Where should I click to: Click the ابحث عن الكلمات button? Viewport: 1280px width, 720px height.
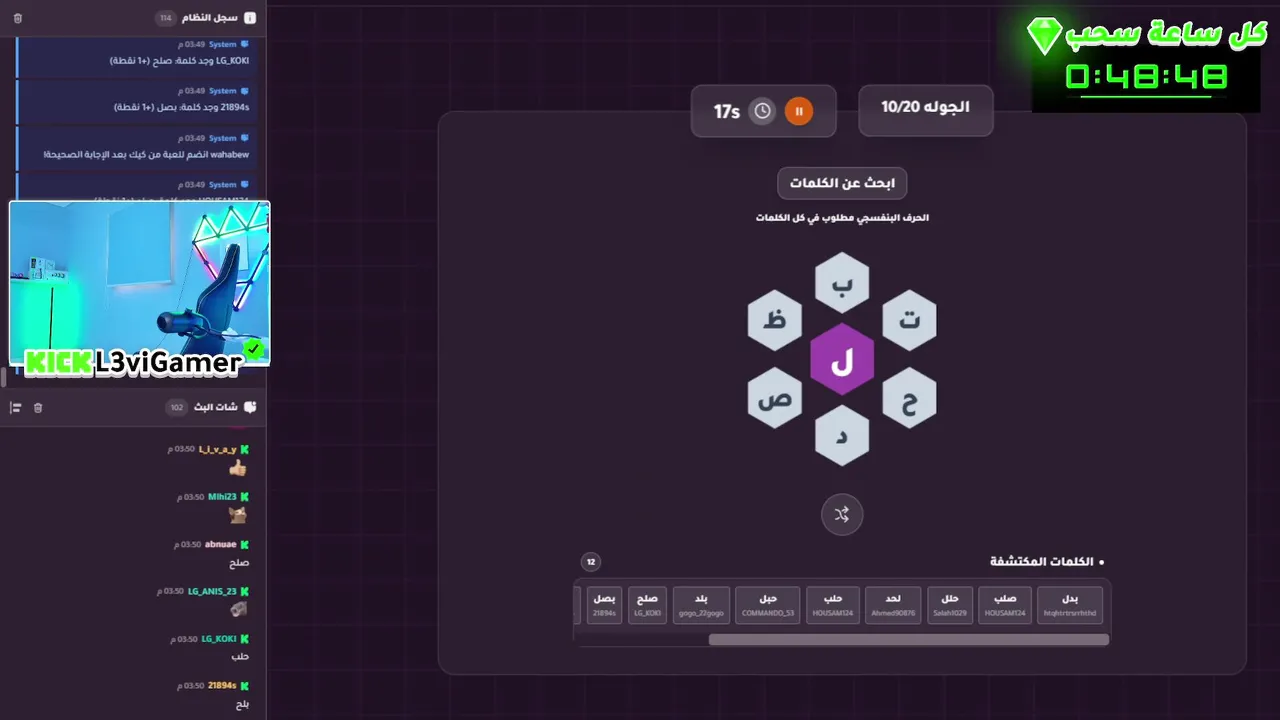[842, 183]
